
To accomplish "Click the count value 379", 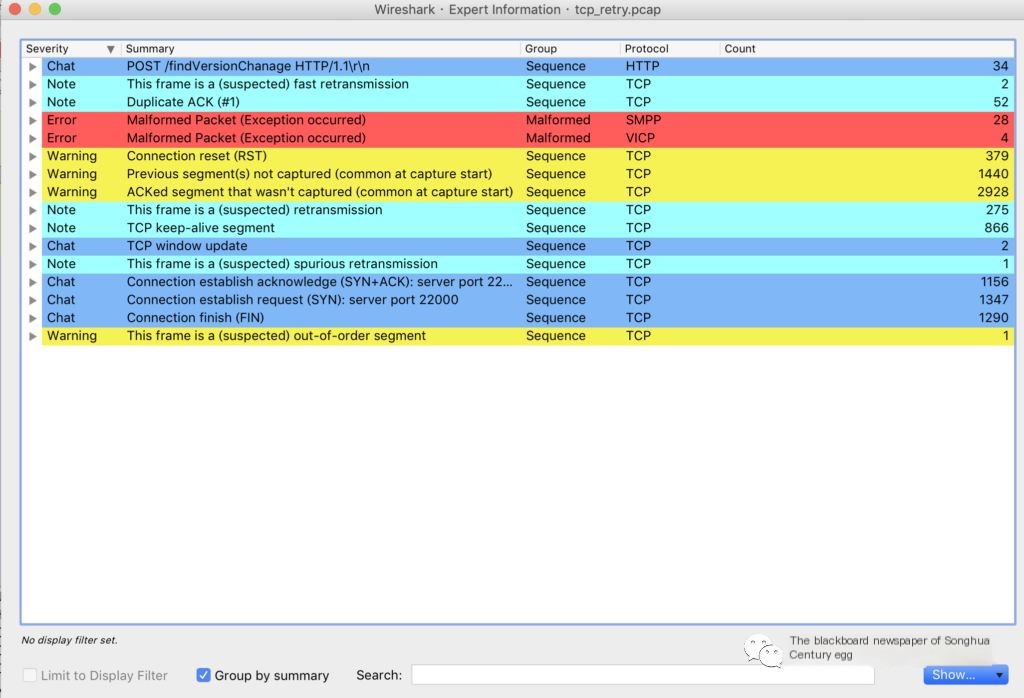I will click(997, 156).
